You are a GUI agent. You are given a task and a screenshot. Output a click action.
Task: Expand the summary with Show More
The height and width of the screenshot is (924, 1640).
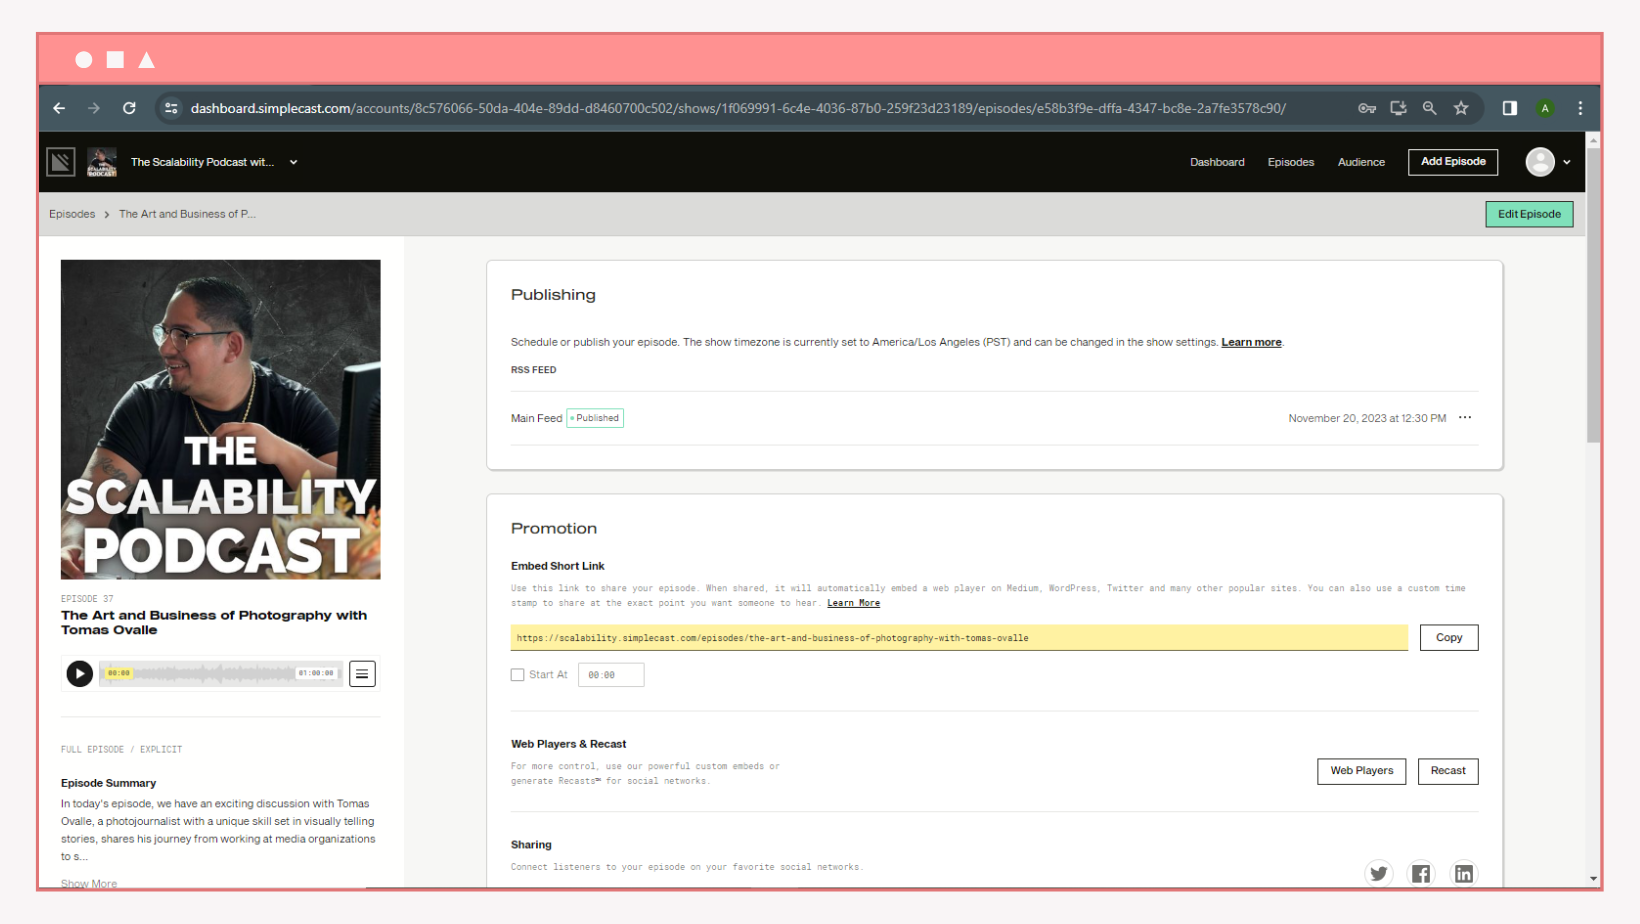coord(89,884)
